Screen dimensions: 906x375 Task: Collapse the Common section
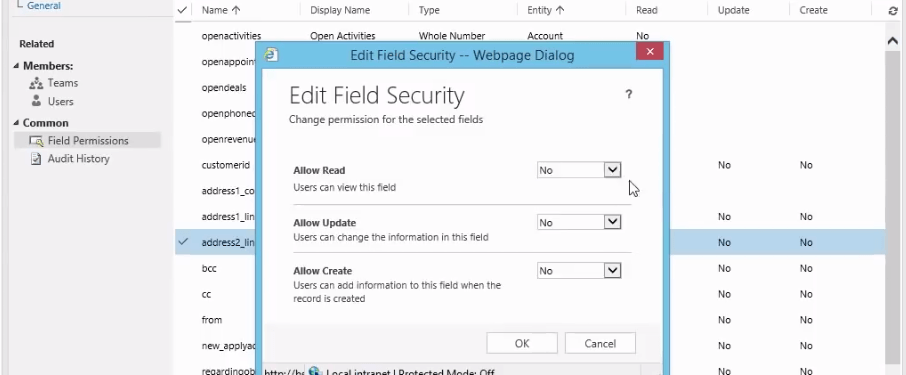16,123
